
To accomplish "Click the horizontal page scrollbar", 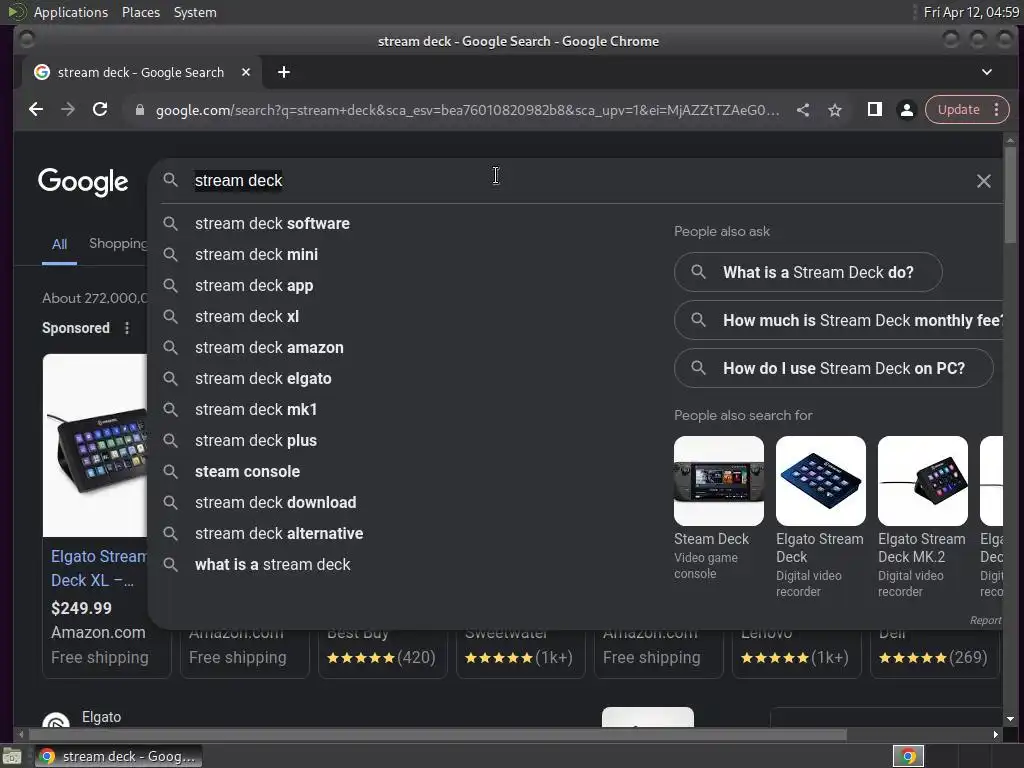I will point(438,735).
